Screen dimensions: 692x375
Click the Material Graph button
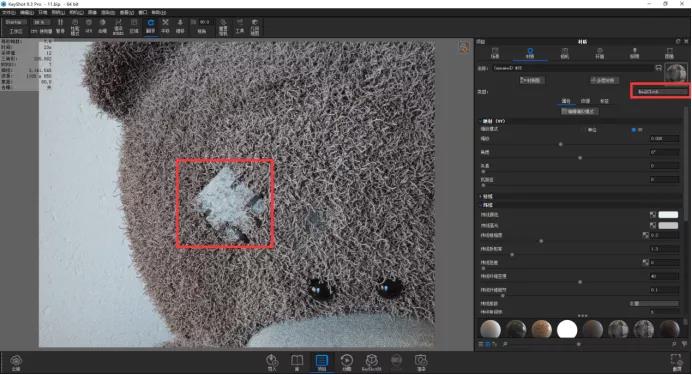(x=532, y=80)
